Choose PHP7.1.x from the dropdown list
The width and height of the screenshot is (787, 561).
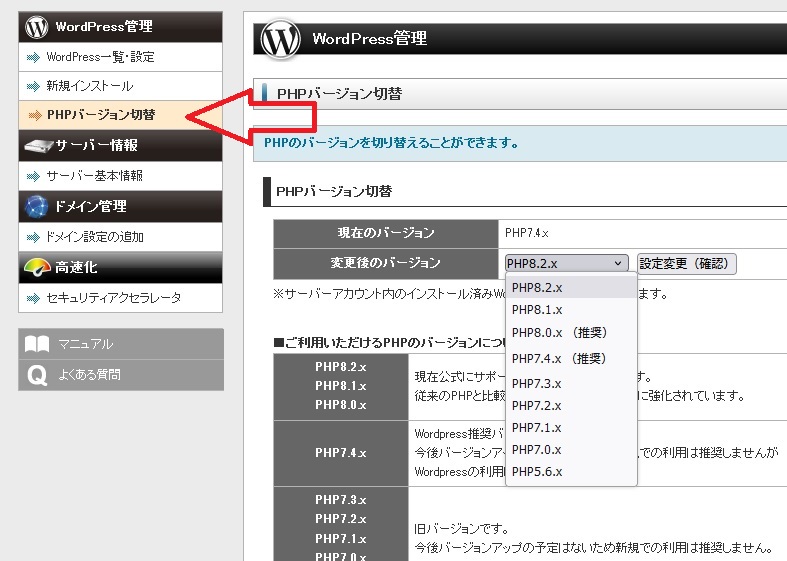[571, 428]
